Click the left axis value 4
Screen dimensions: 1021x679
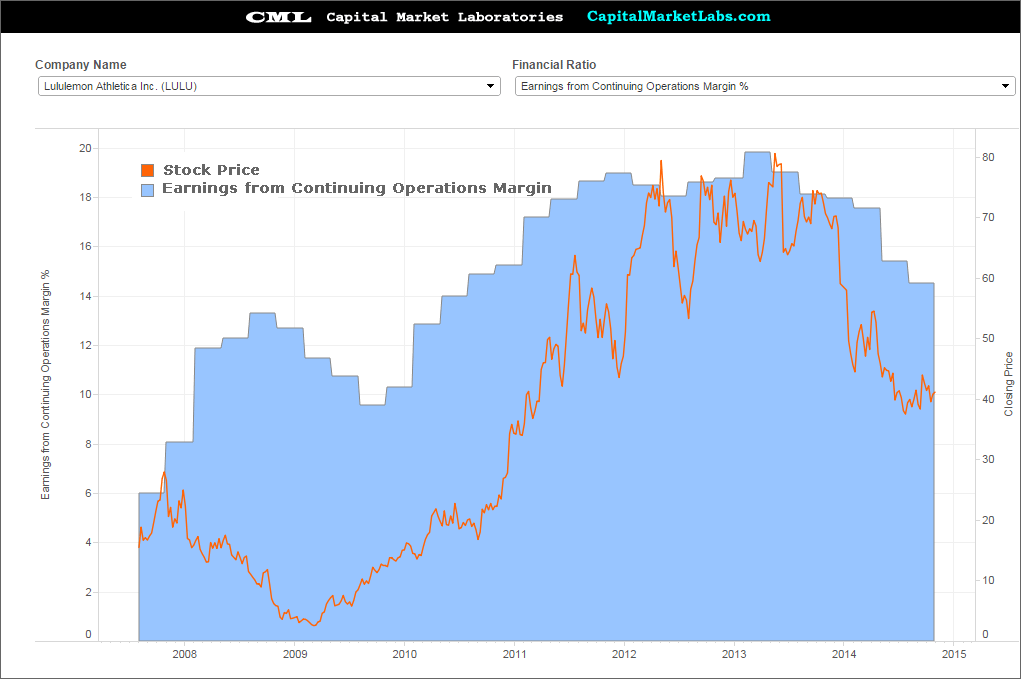[89, 542]
